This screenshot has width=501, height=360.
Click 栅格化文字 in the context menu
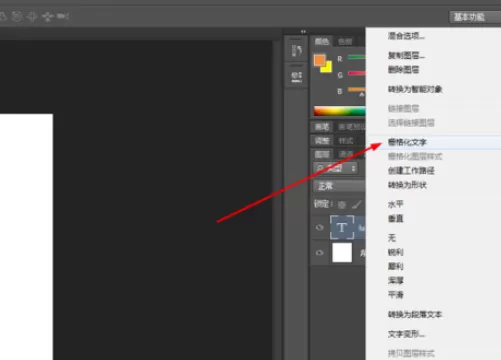(x=407, y=142)
